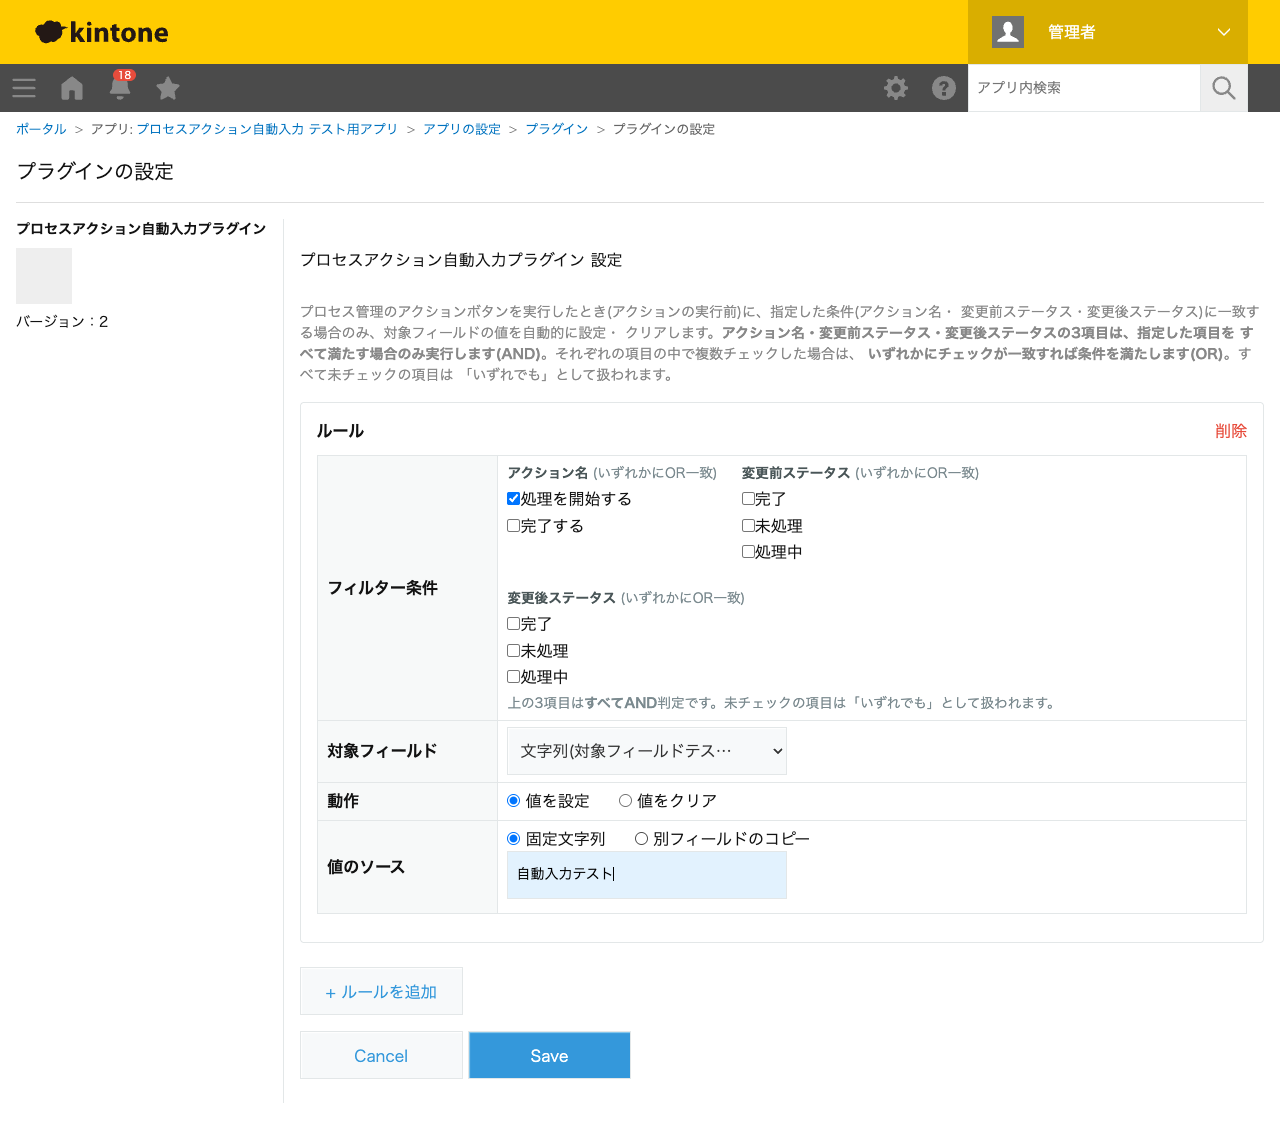The image size is (1280, 1127).
Task: Click the search magnifier icon
Action: [x=1224, y=88]
